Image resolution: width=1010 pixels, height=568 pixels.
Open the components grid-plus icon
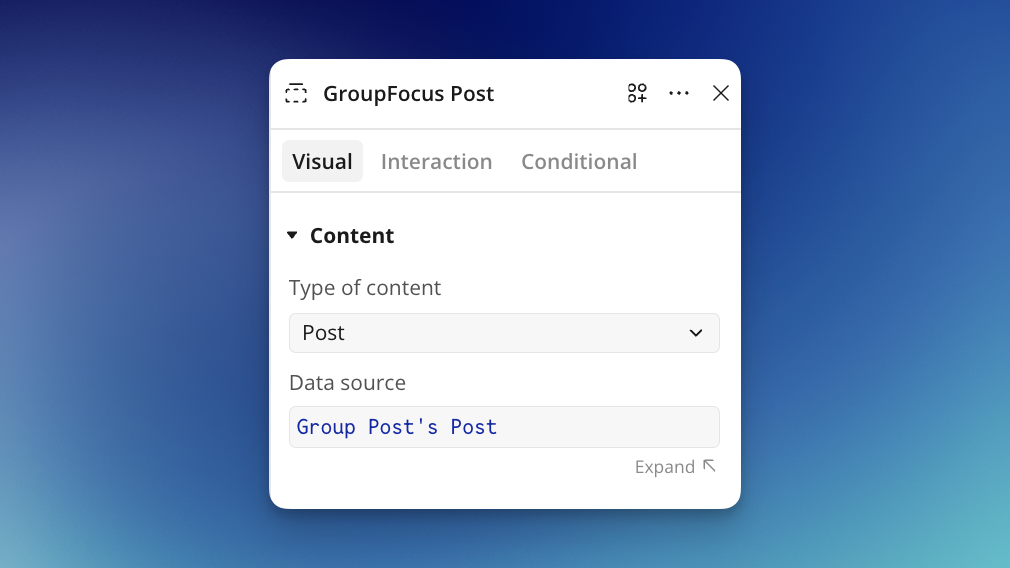click(637, 93)
